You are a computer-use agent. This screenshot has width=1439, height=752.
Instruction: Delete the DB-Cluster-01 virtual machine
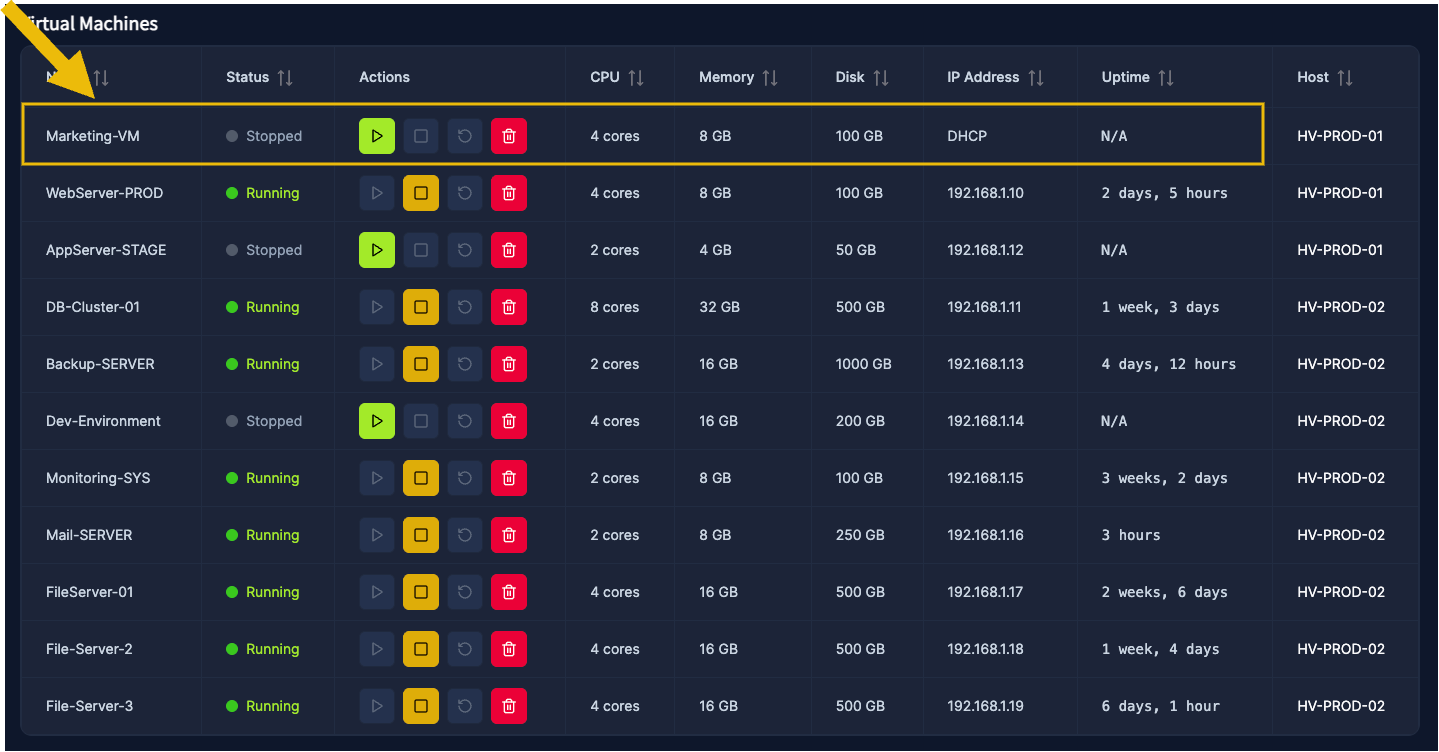508,307
